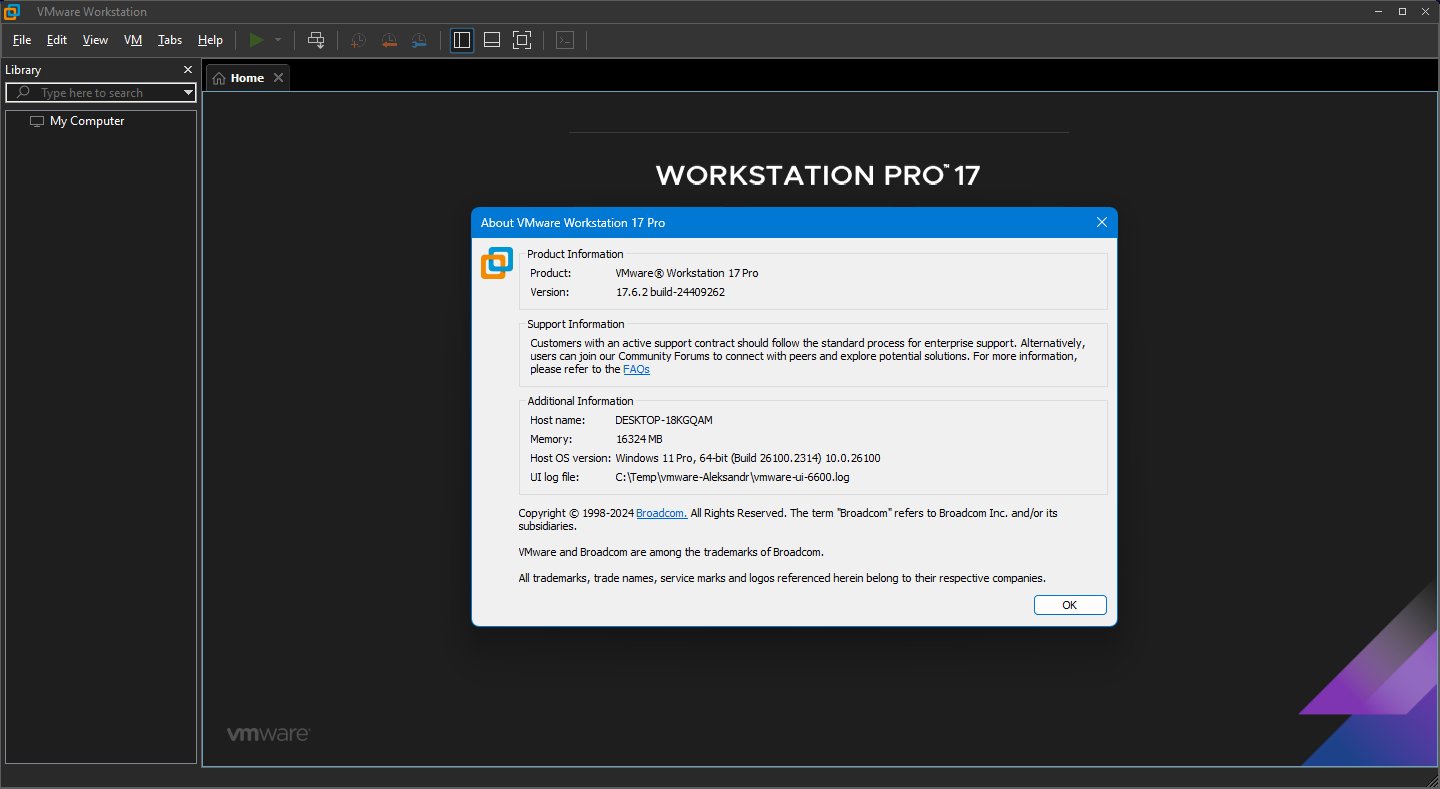The image size is (1440, 789).
Task: Click Send Ctrl+Alt+Del toolbar icon
Action: (316, 40)
